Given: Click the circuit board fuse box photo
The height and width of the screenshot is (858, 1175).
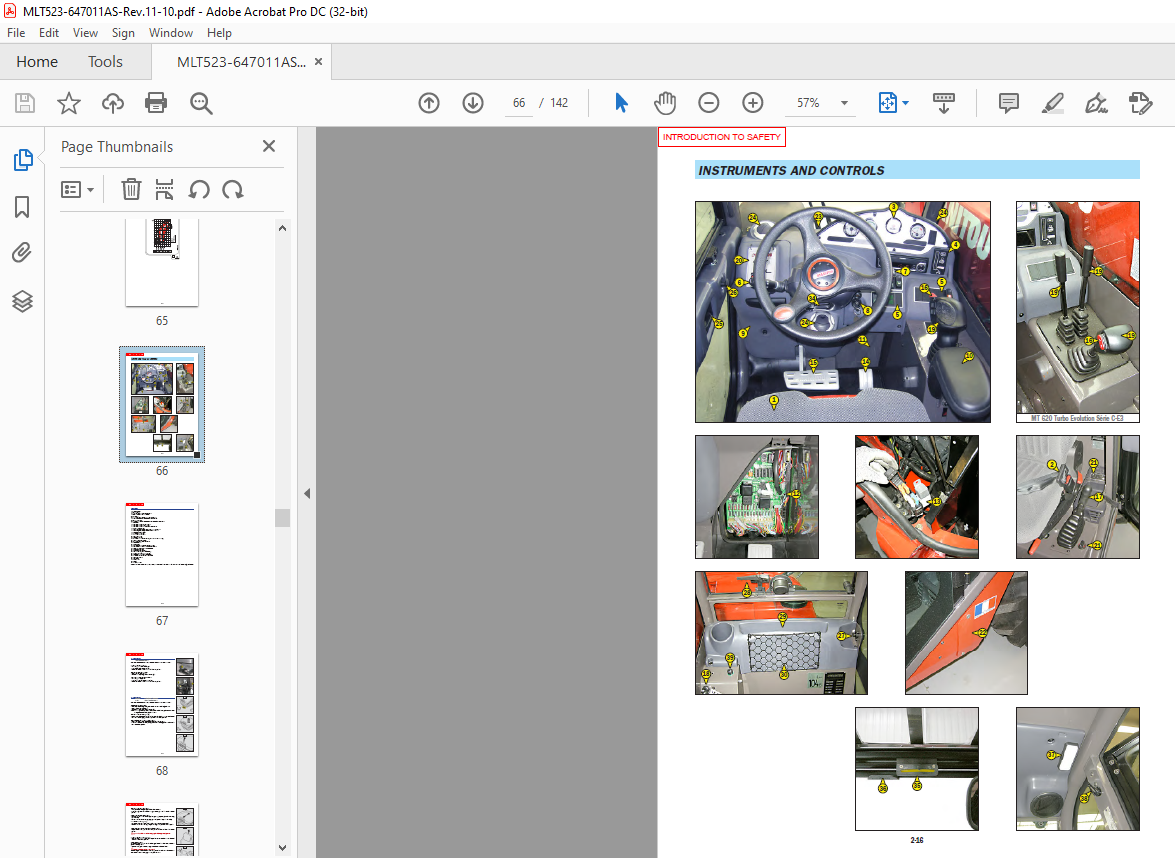Looking at the screenshot, I should pyautogui.click(x=757, y=497).
